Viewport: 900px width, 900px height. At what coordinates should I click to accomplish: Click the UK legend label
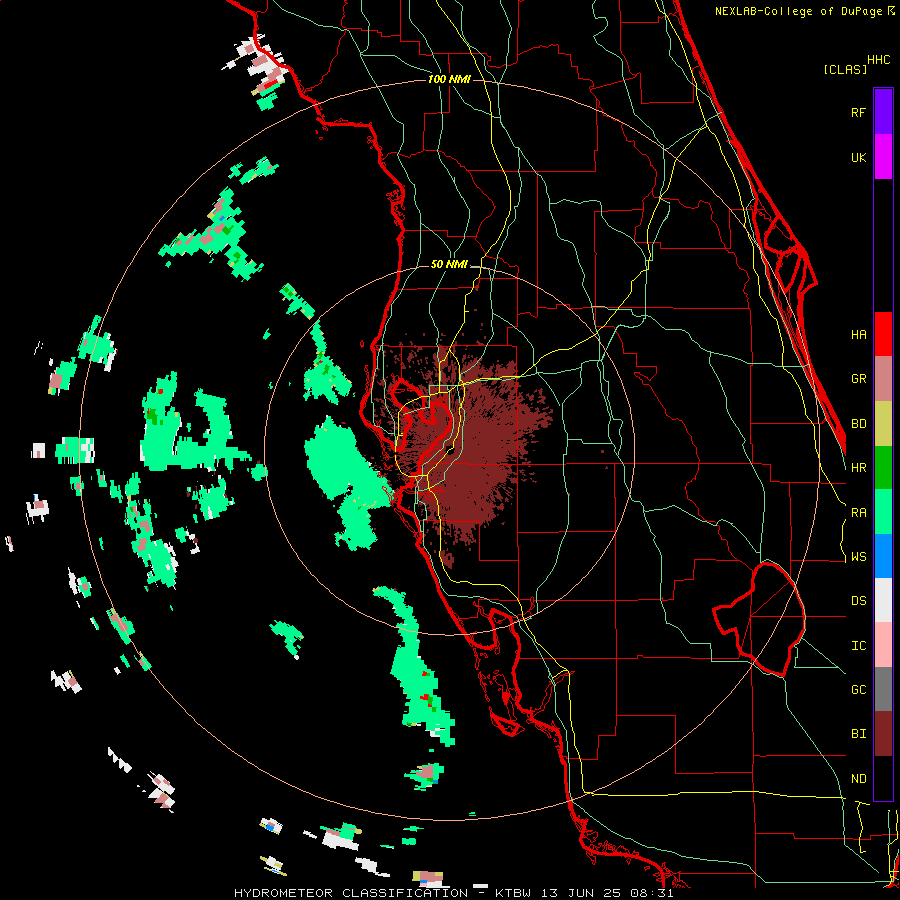pos(858,157)
